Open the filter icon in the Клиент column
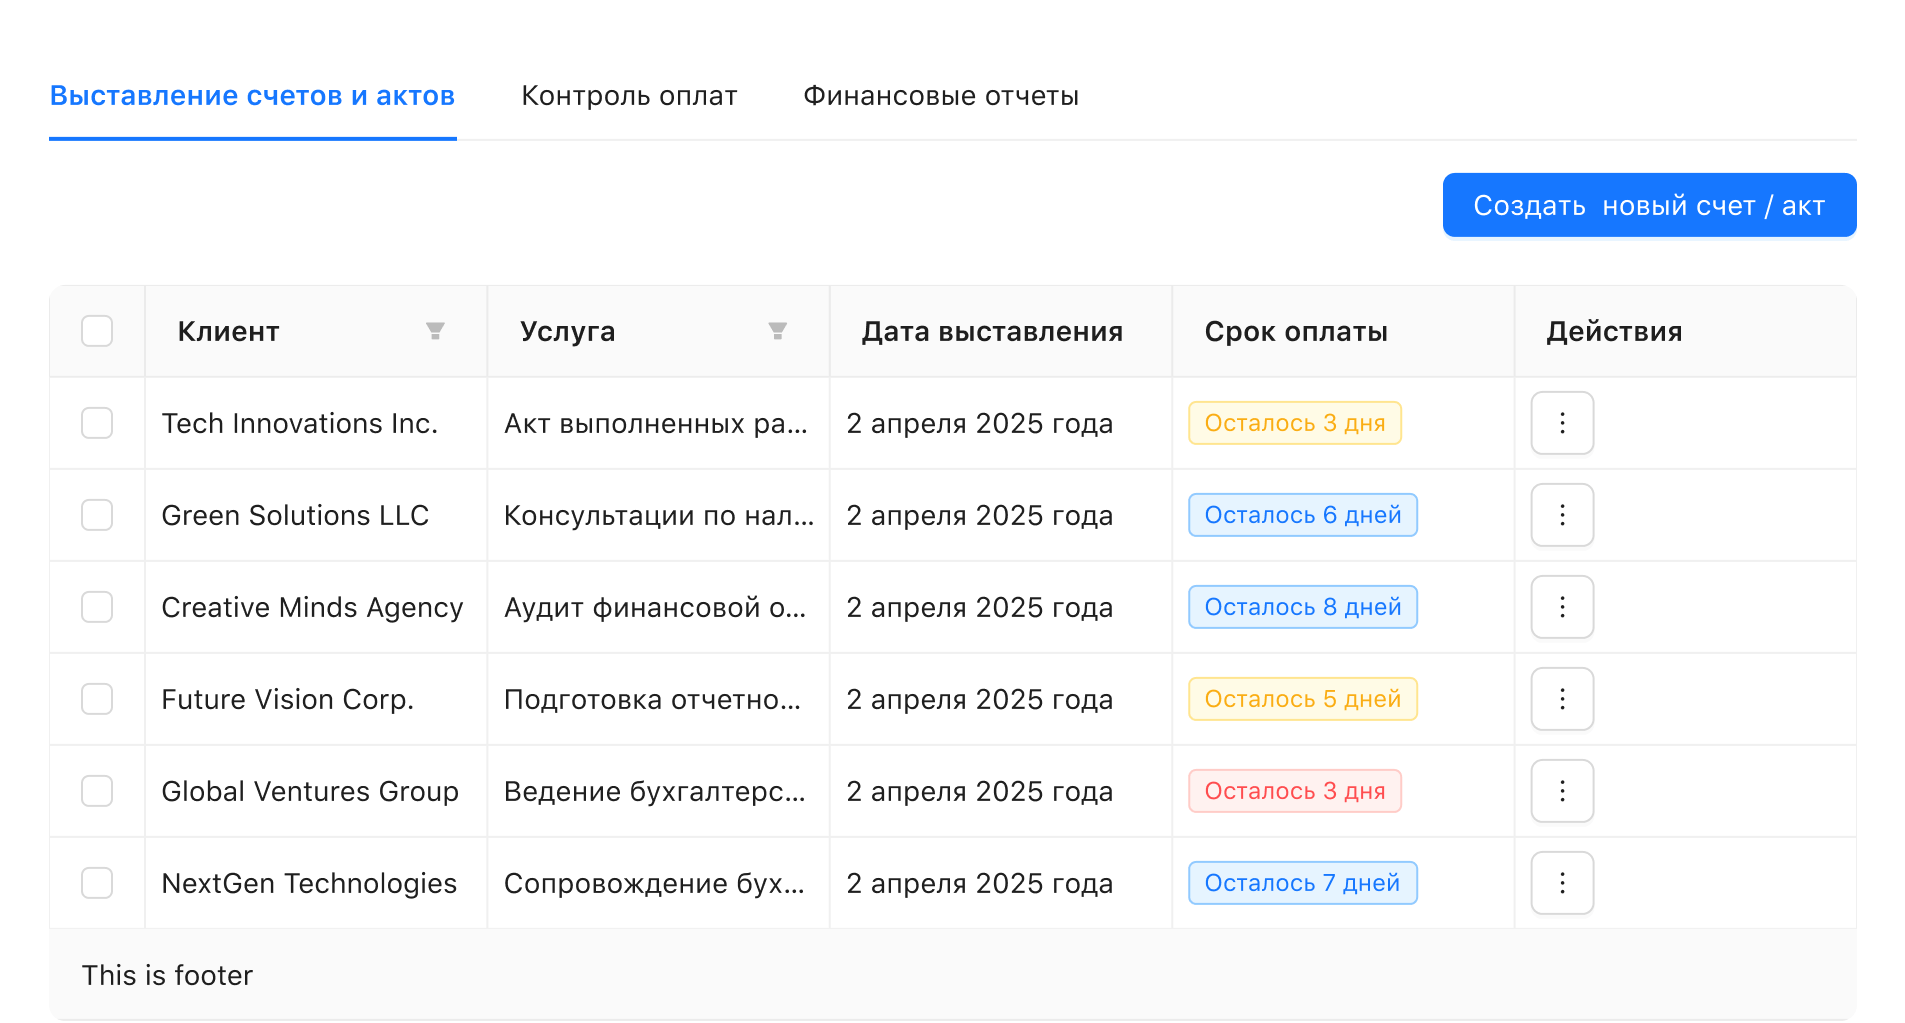Viewport: 1905px width, 1023px height. 435,331
